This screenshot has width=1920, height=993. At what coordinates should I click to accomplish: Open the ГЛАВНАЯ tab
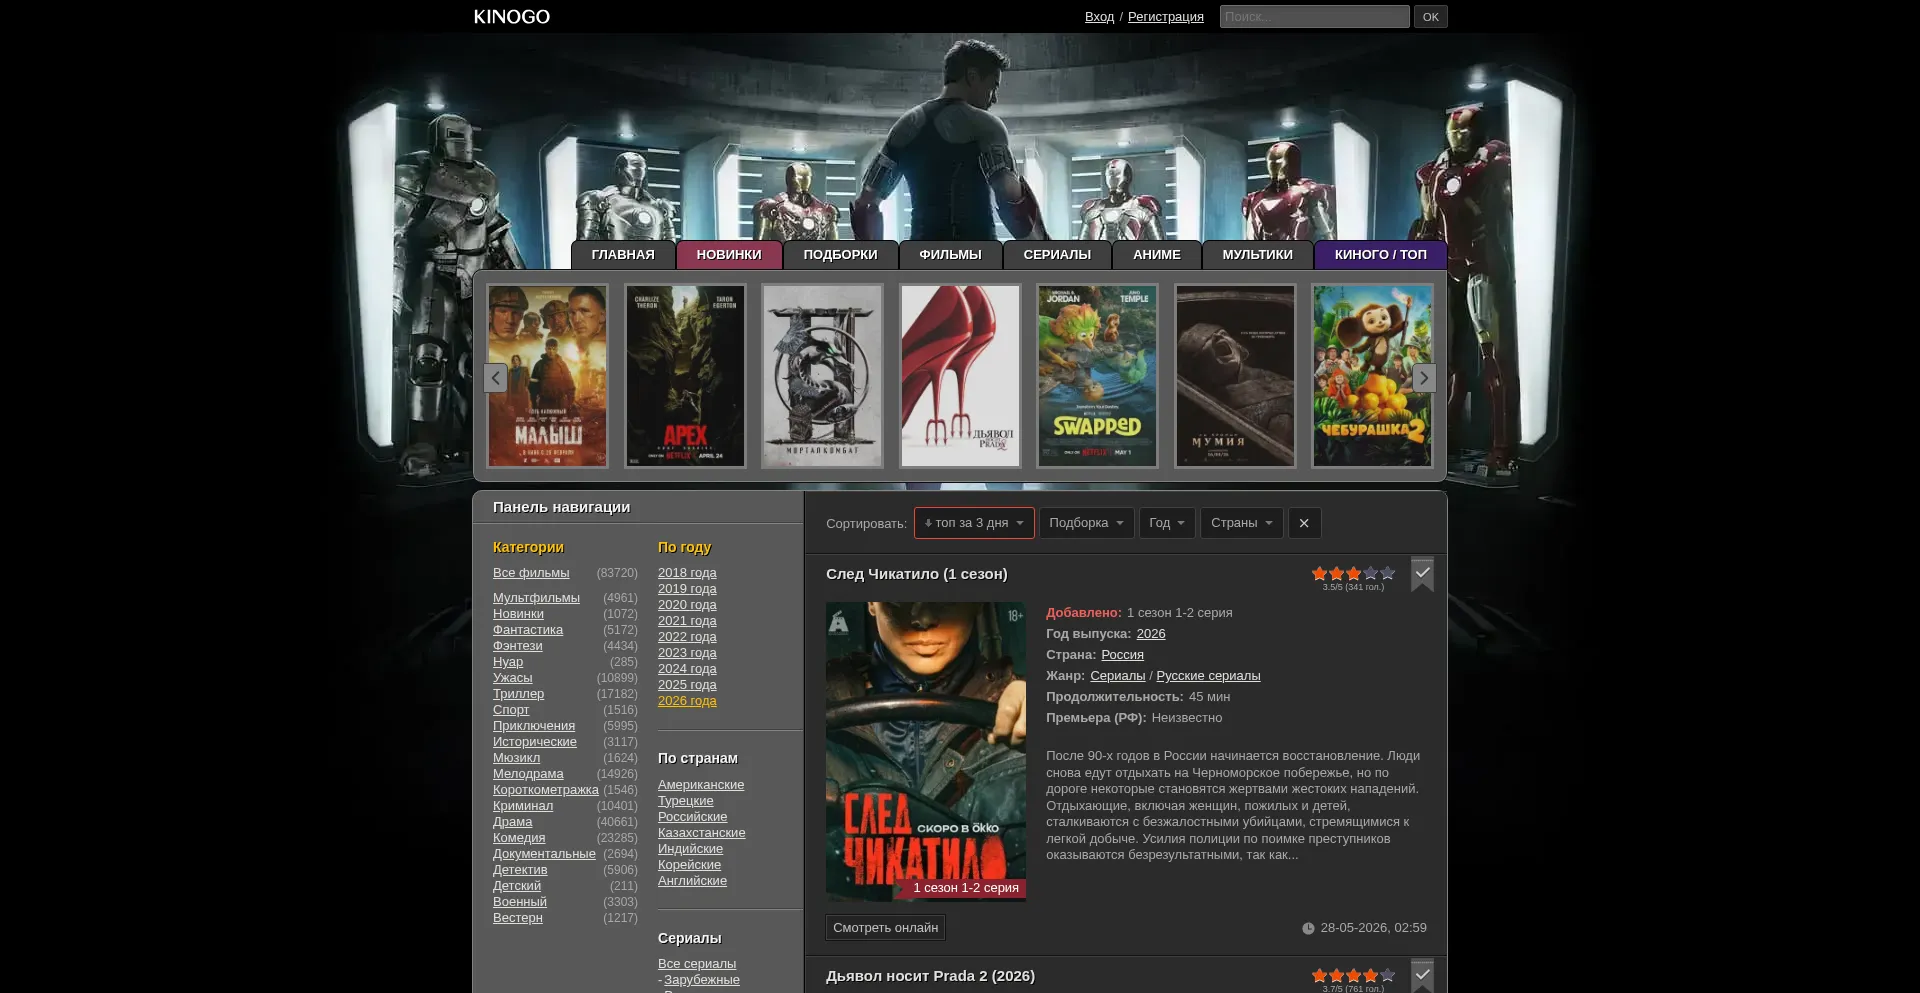[623, 255]
